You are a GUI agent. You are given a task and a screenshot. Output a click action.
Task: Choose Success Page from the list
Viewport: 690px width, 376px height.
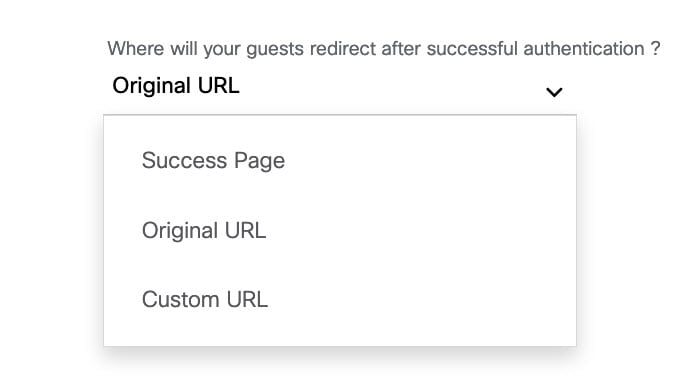click(340, 160)
